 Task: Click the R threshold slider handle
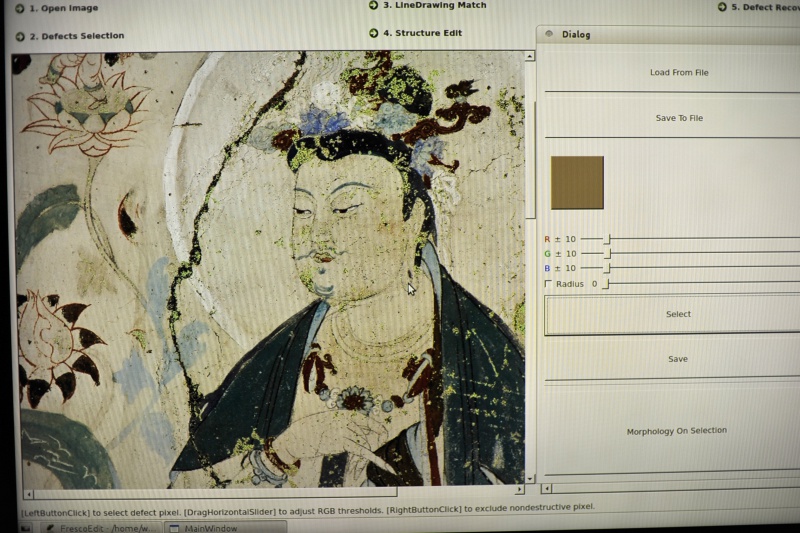tap(607, 239)
